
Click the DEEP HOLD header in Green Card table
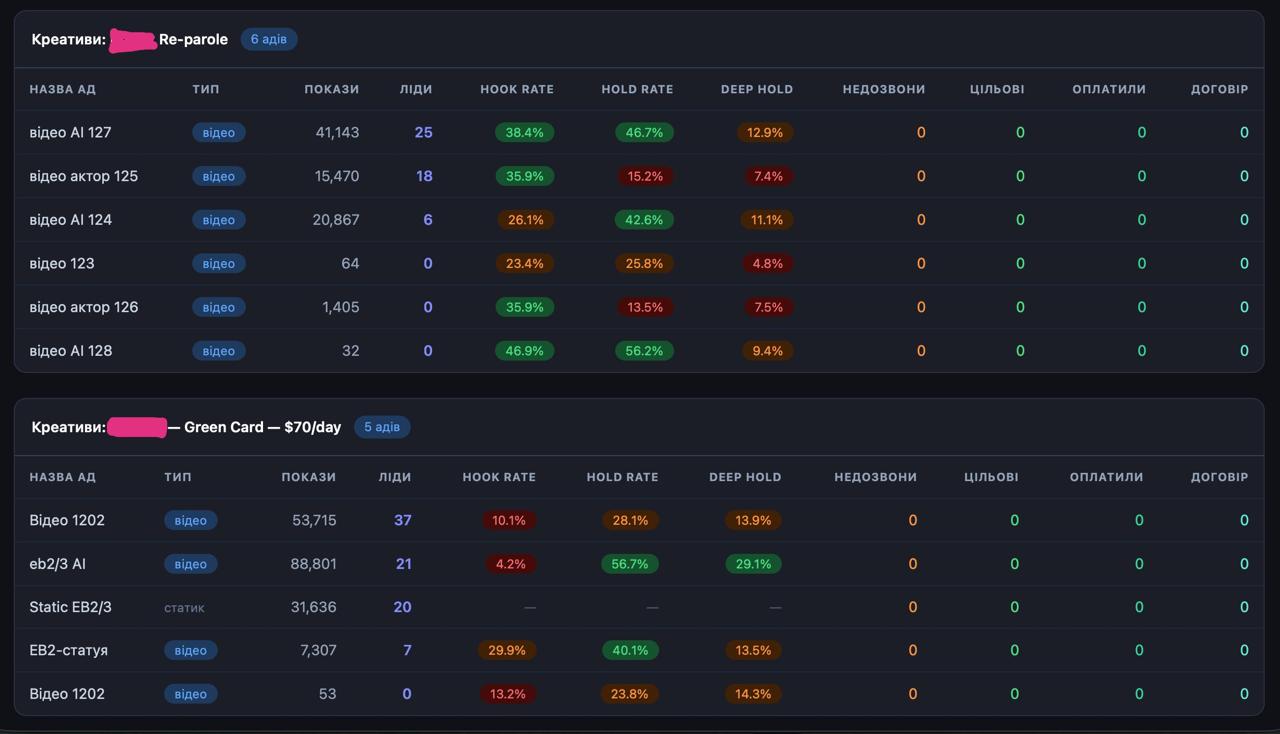point(745,477)
